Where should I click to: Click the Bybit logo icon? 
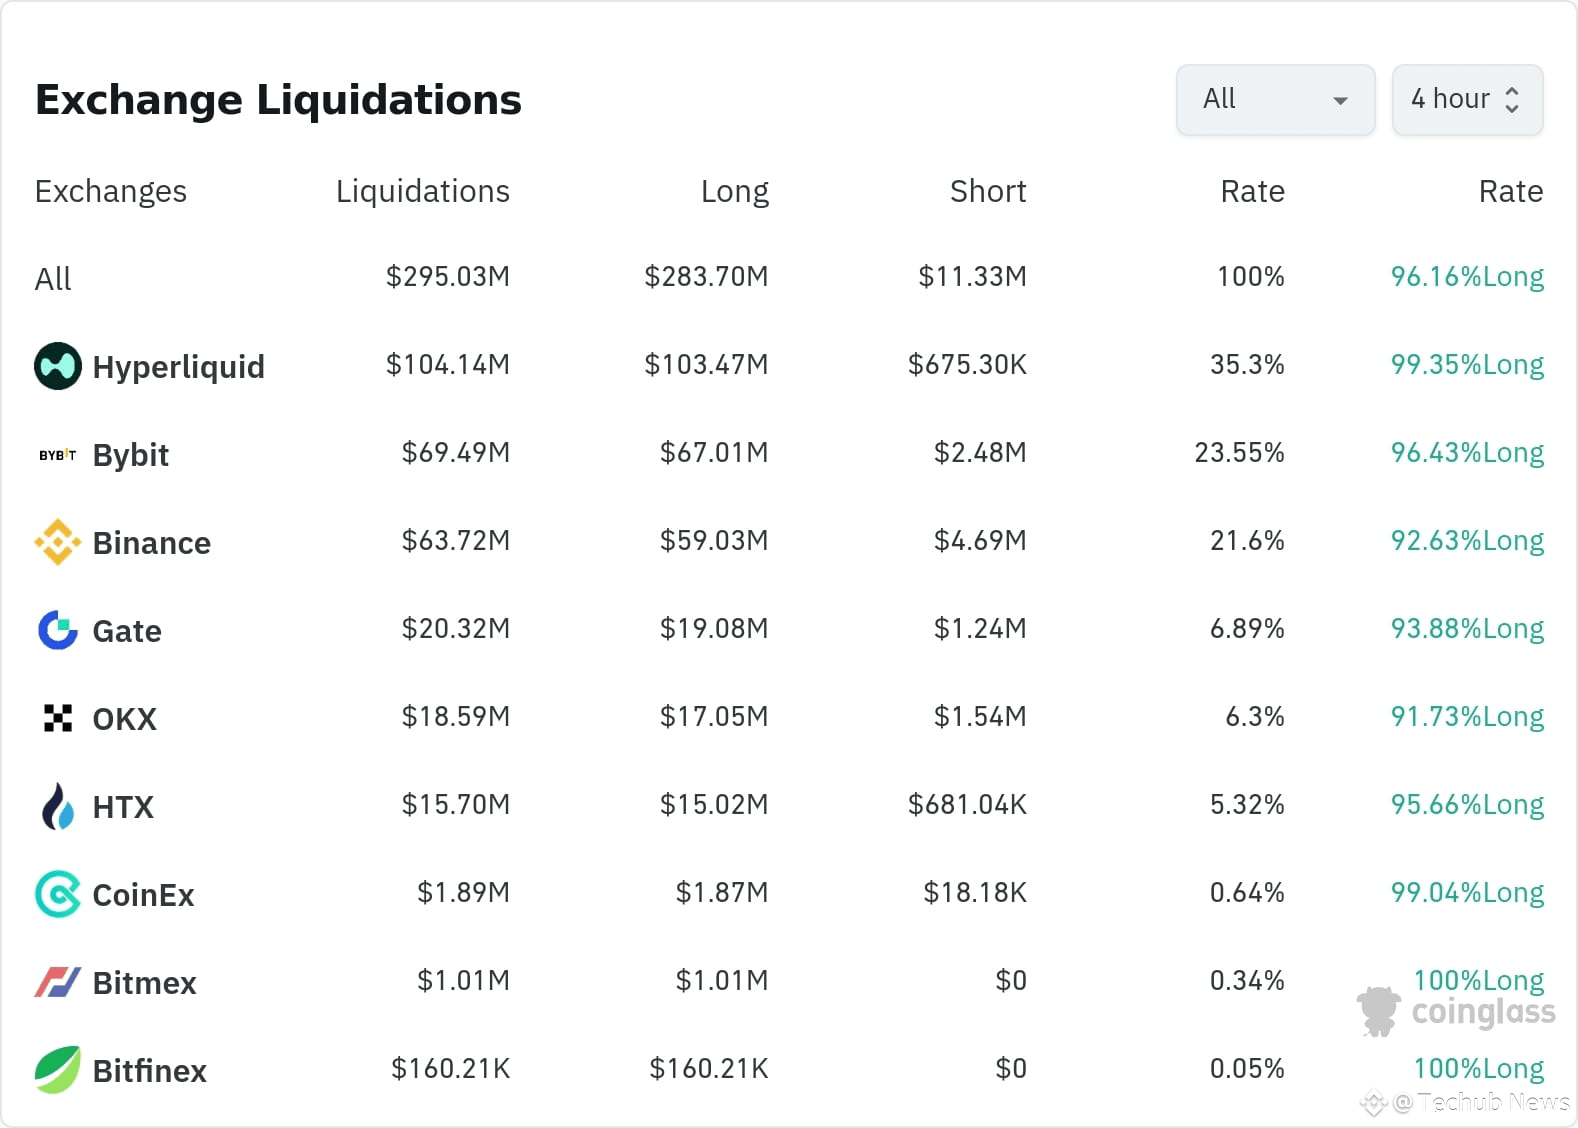58,455
